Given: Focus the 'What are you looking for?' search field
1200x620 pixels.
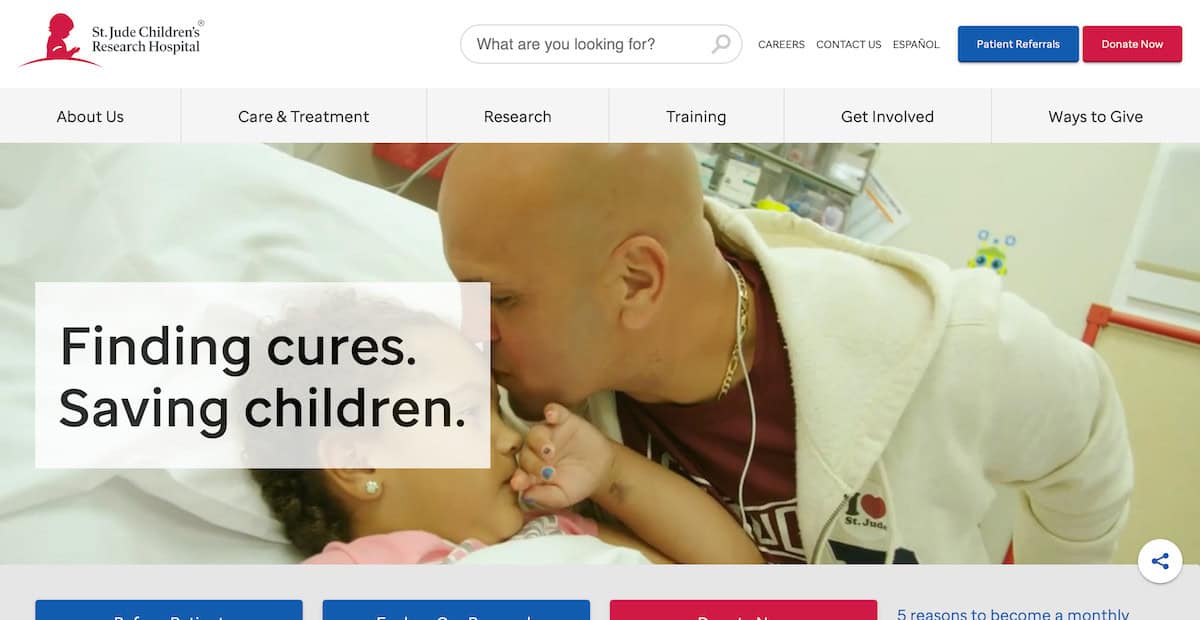Looking at the screenshot, I should 600,44.
